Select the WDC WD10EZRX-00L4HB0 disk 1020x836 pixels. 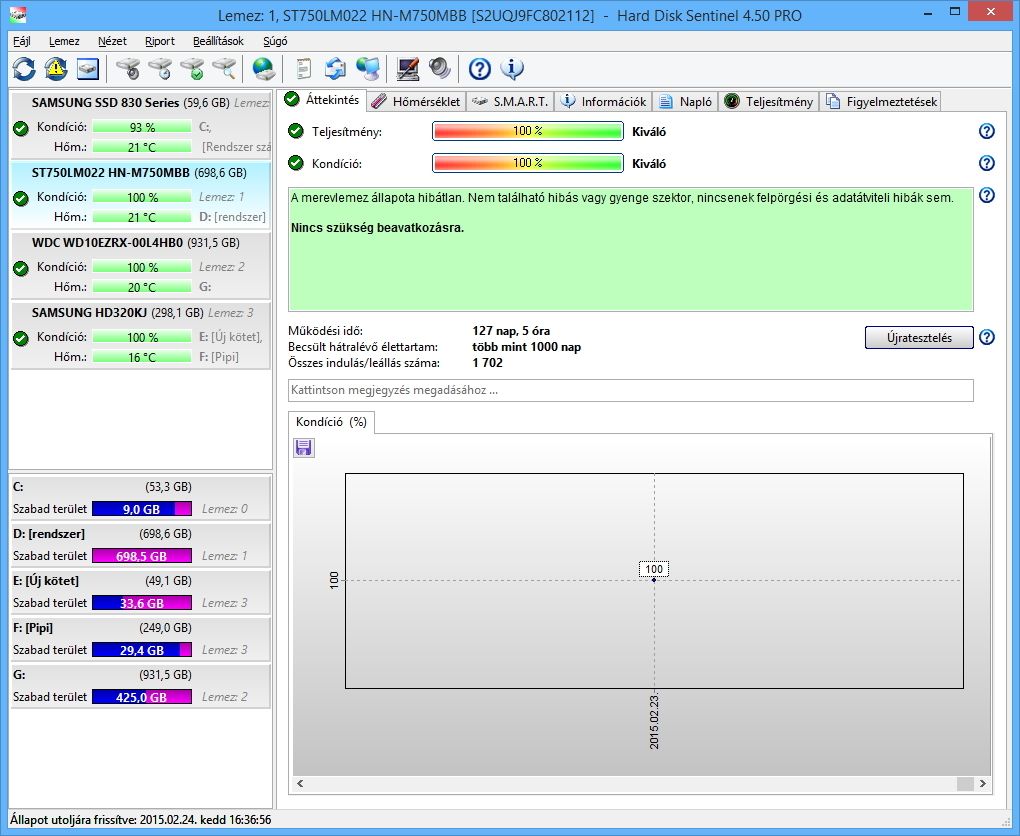141,265
